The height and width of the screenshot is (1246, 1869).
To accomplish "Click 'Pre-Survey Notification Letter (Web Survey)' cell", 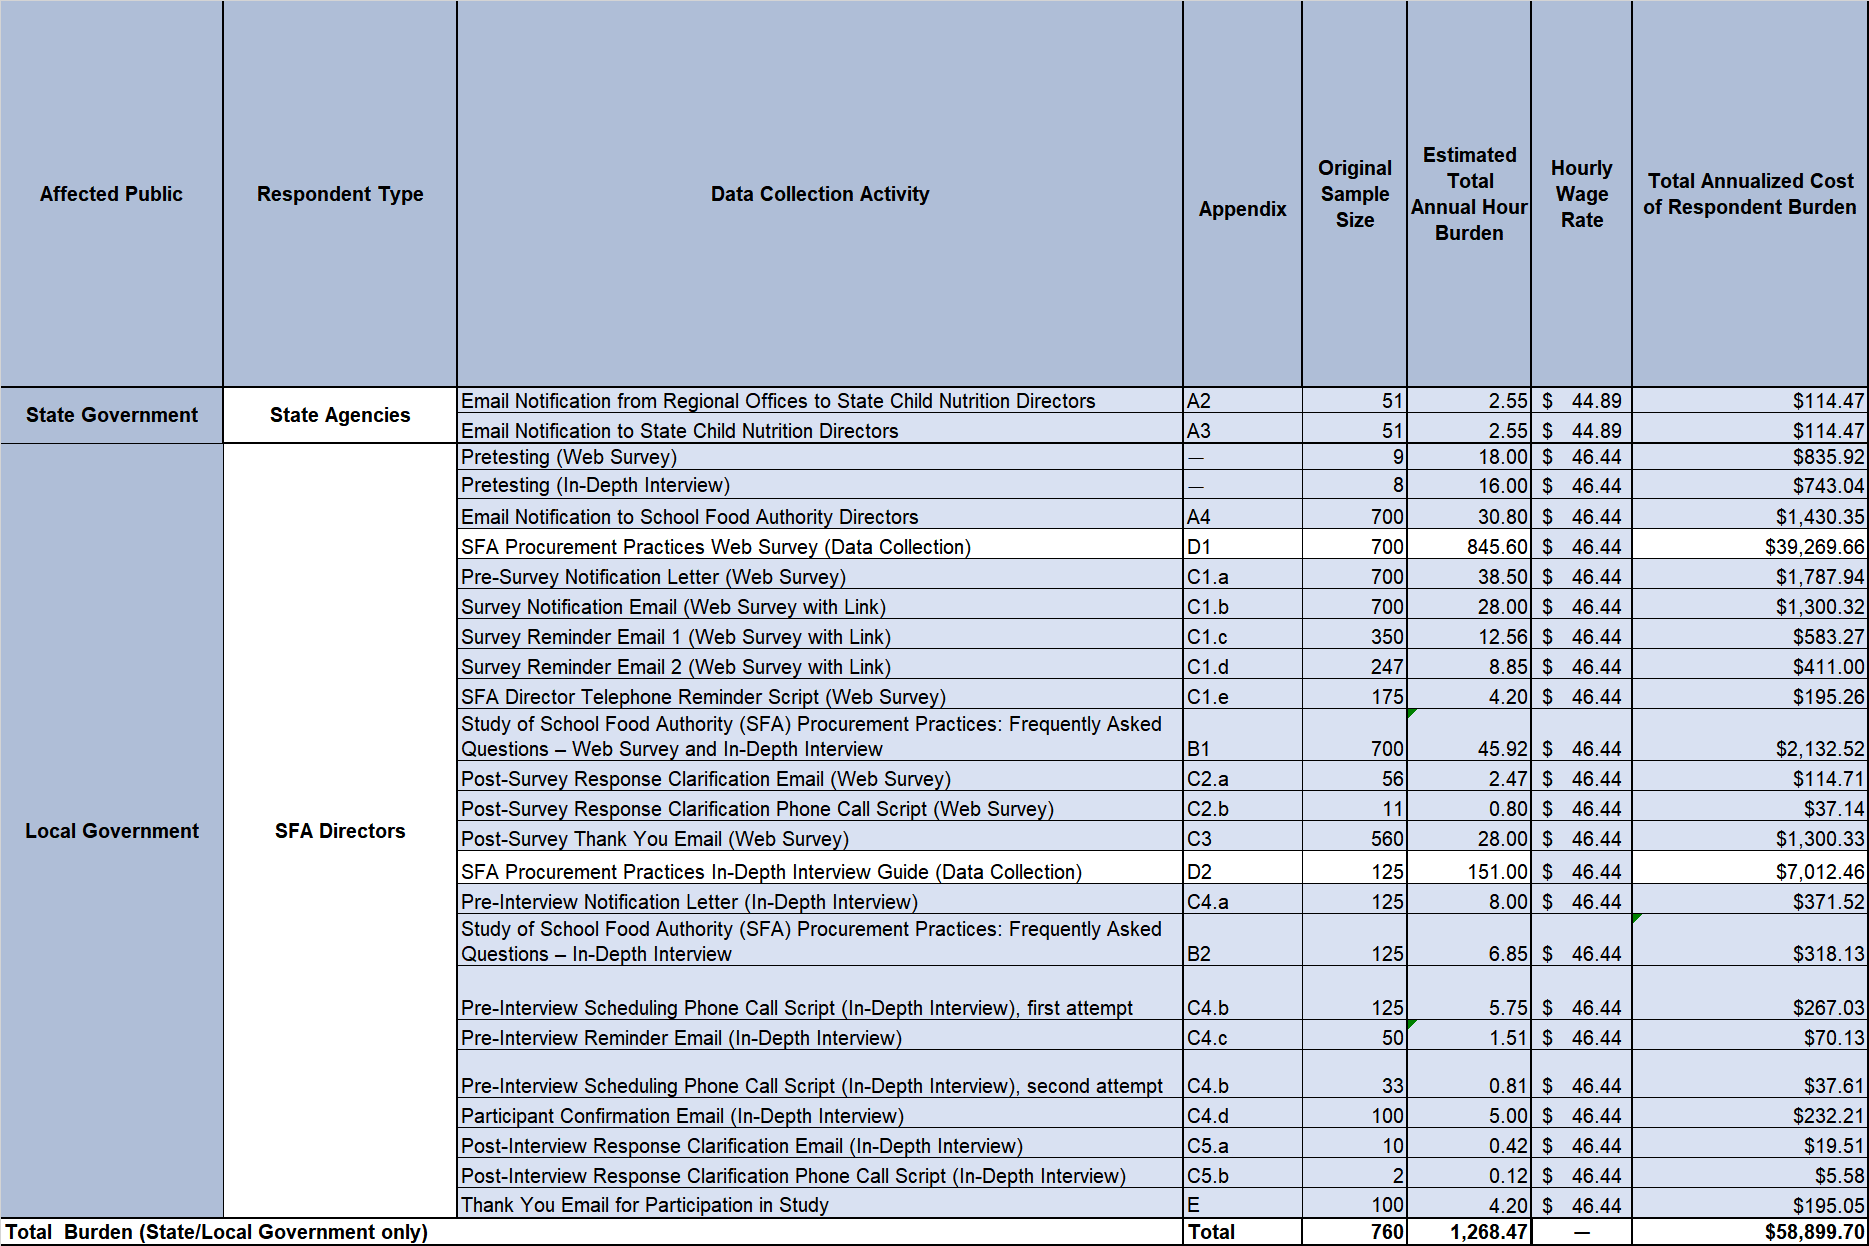I will (x=819, y=576).
